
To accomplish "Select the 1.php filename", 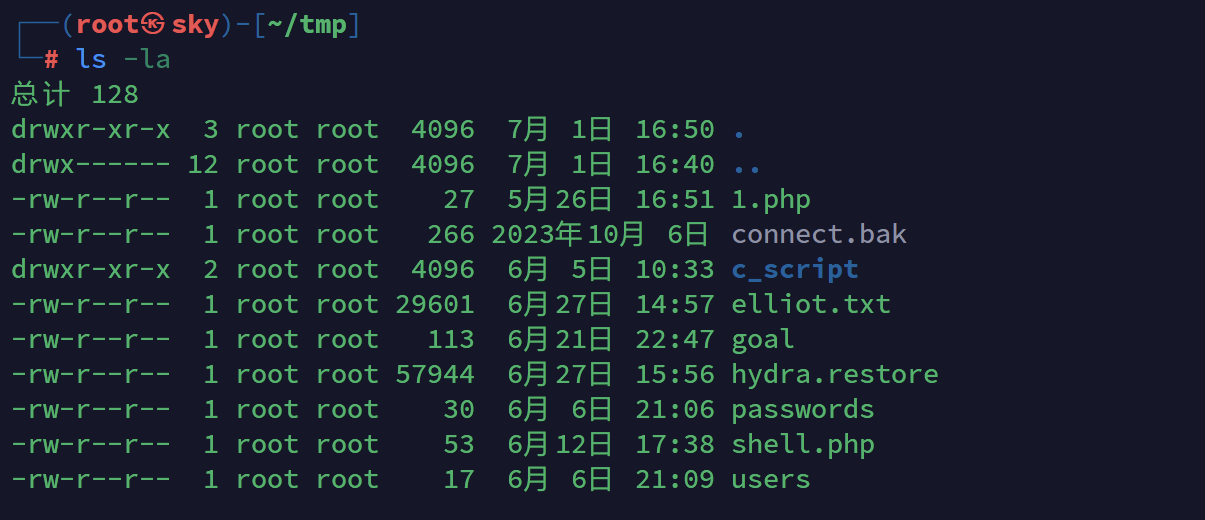I will [771, 200].
